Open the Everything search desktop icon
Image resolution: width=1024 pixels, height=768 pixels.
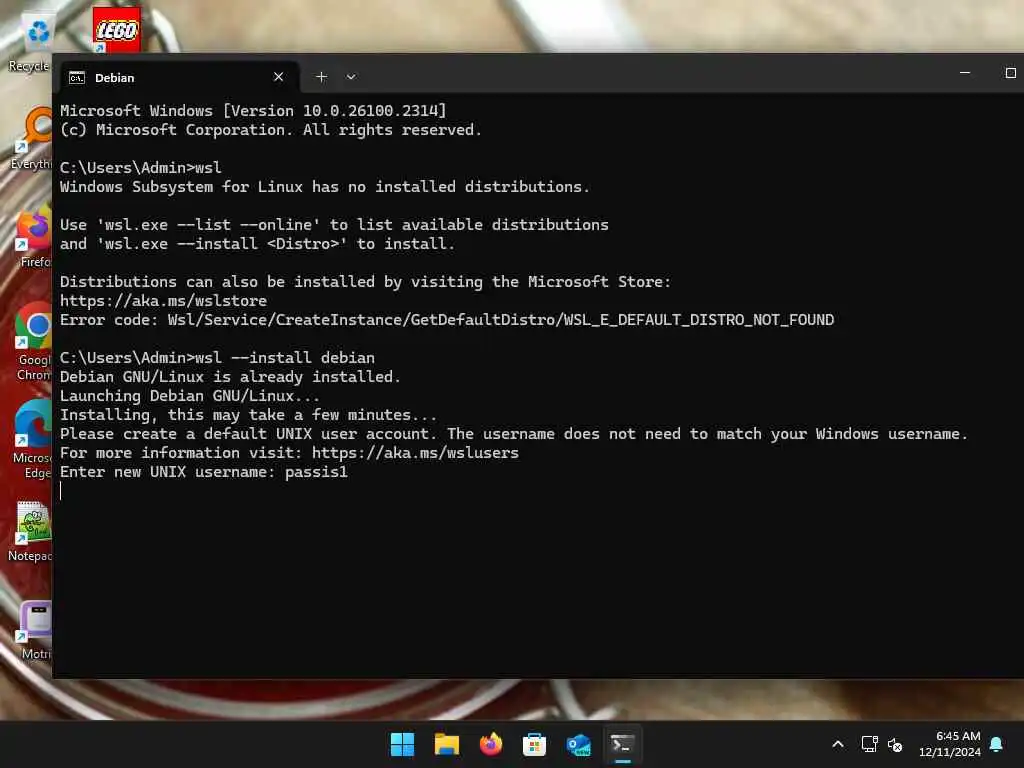pyautogui.click(x=33, y=138)
